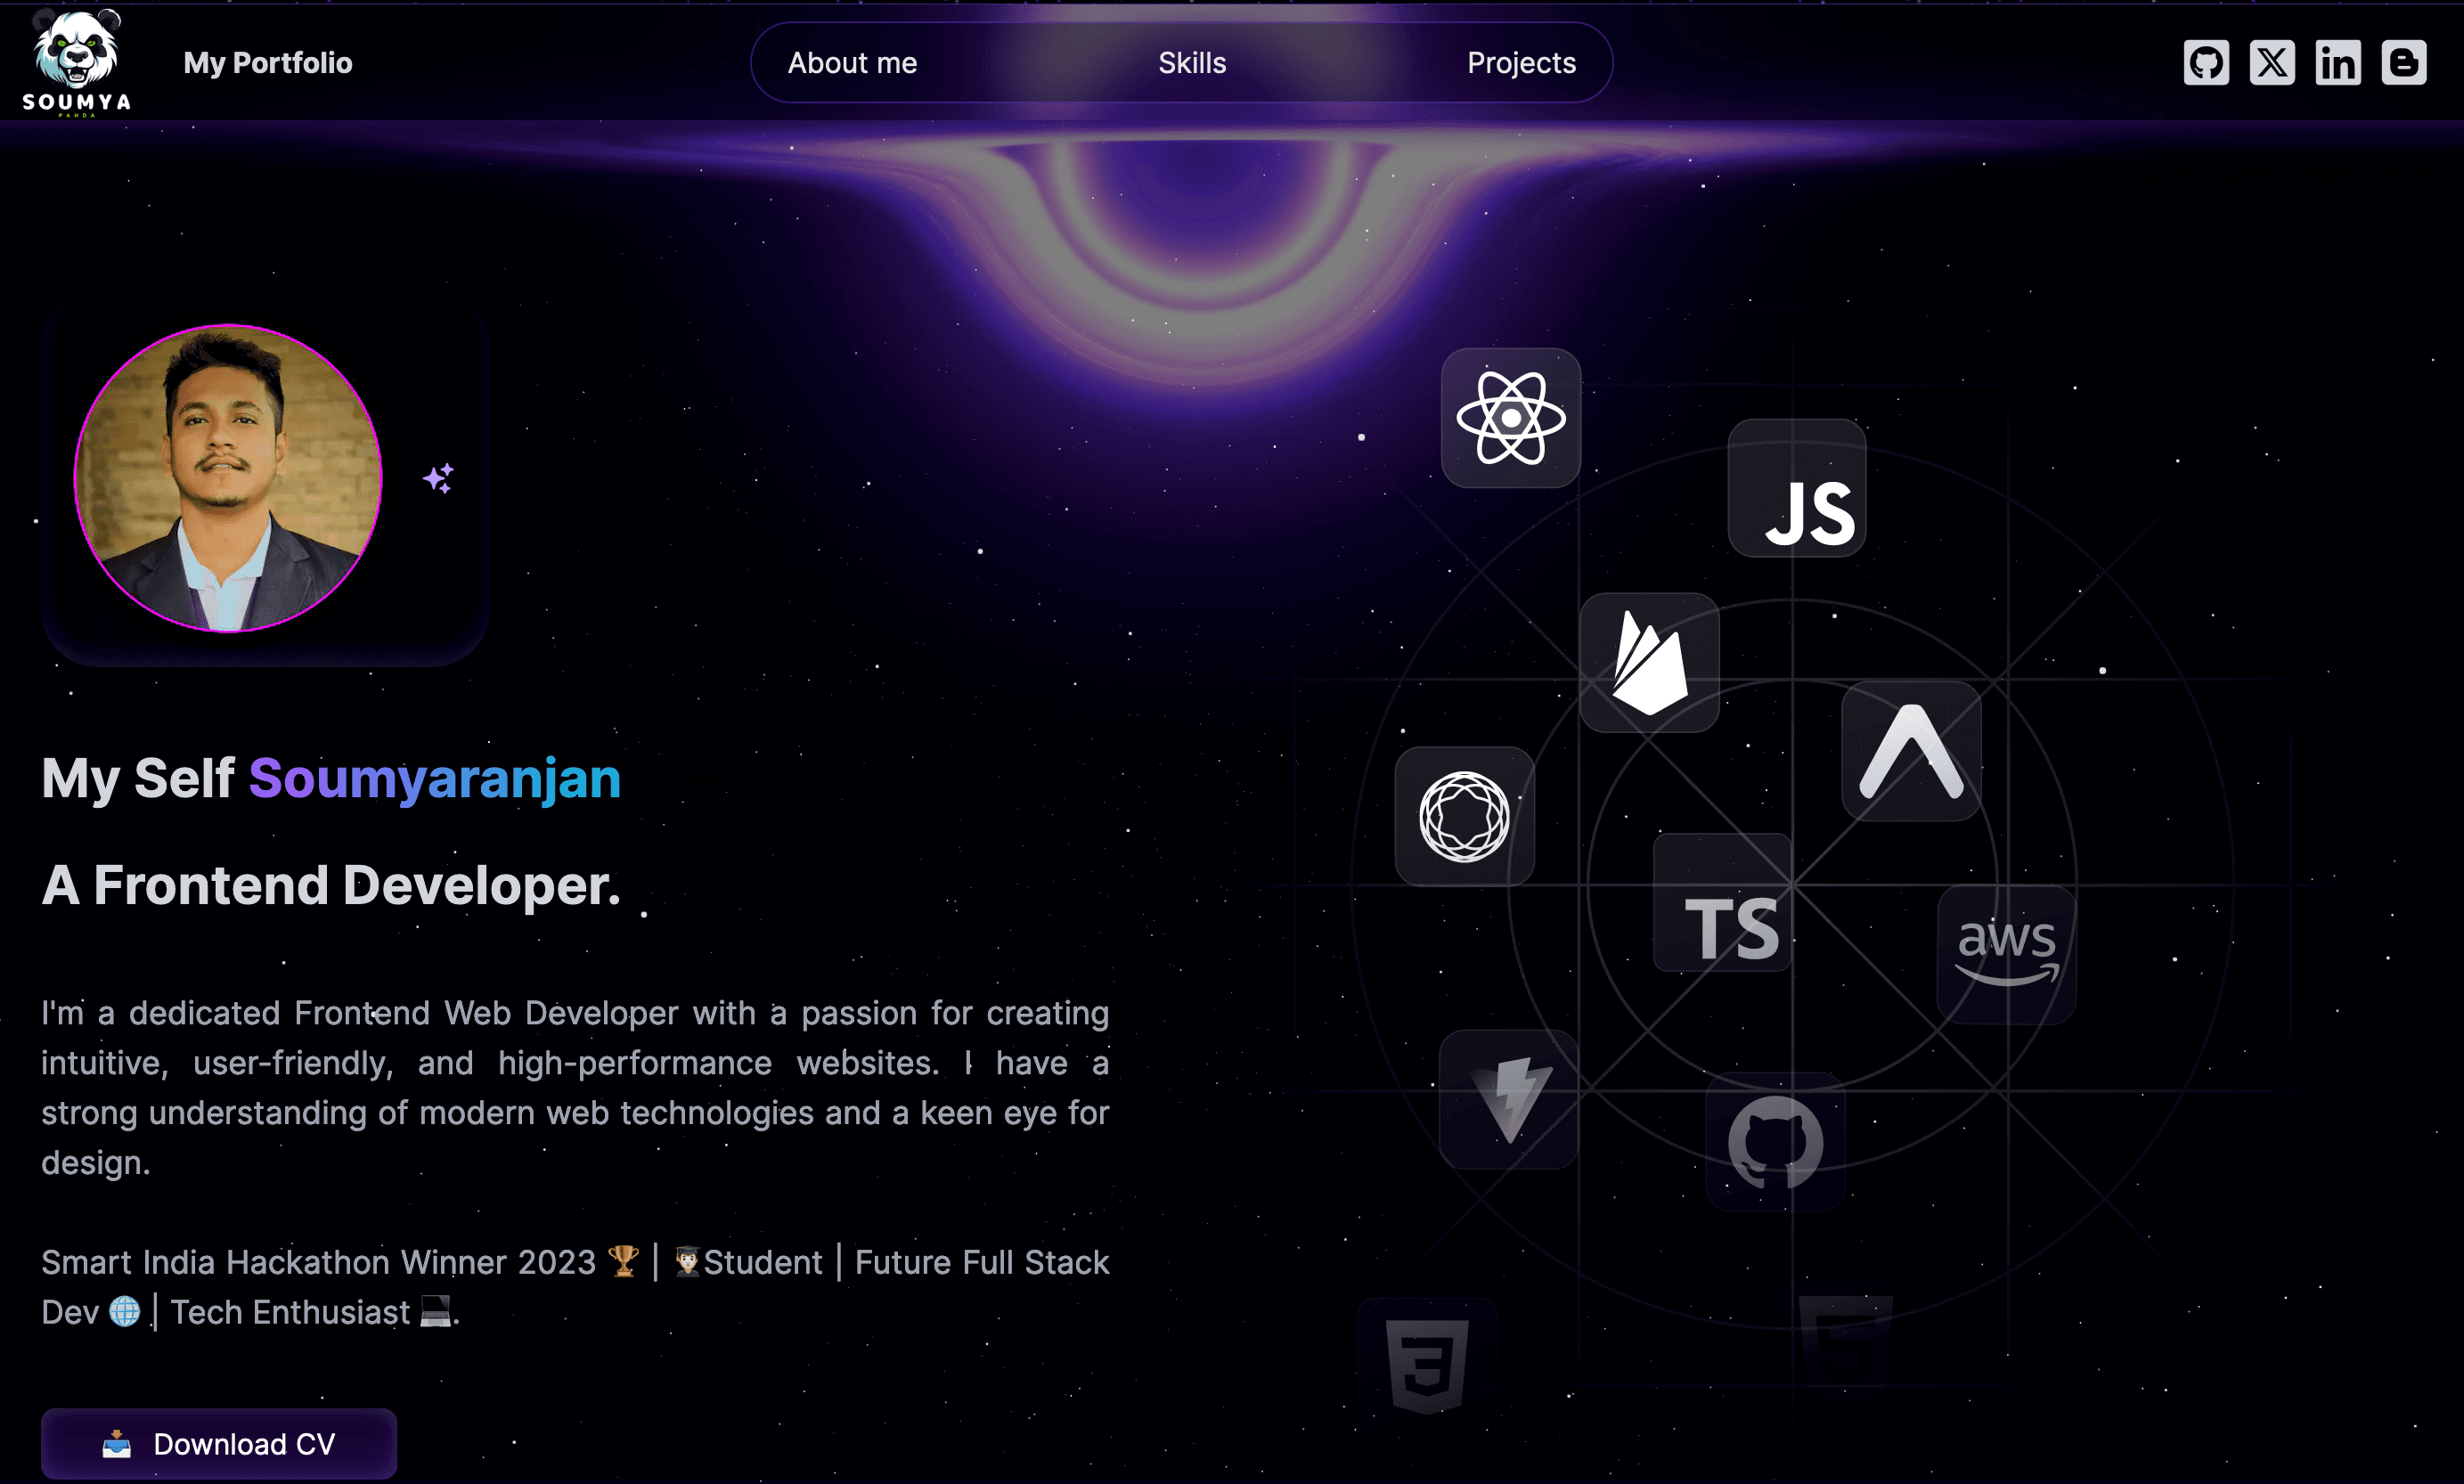Image resolution: width=2464 pixels, height=1484 pixels.
Task: Click the Firebase flame skill icon
Action: pyautogui.click(x=1650, y=663)
